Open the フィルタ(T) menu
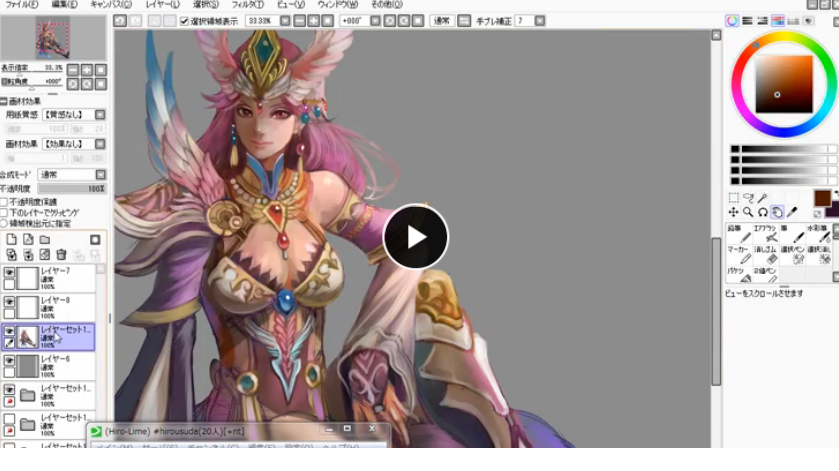The height and width of the screenshot is (471, 839). click(x=248, y=4)
